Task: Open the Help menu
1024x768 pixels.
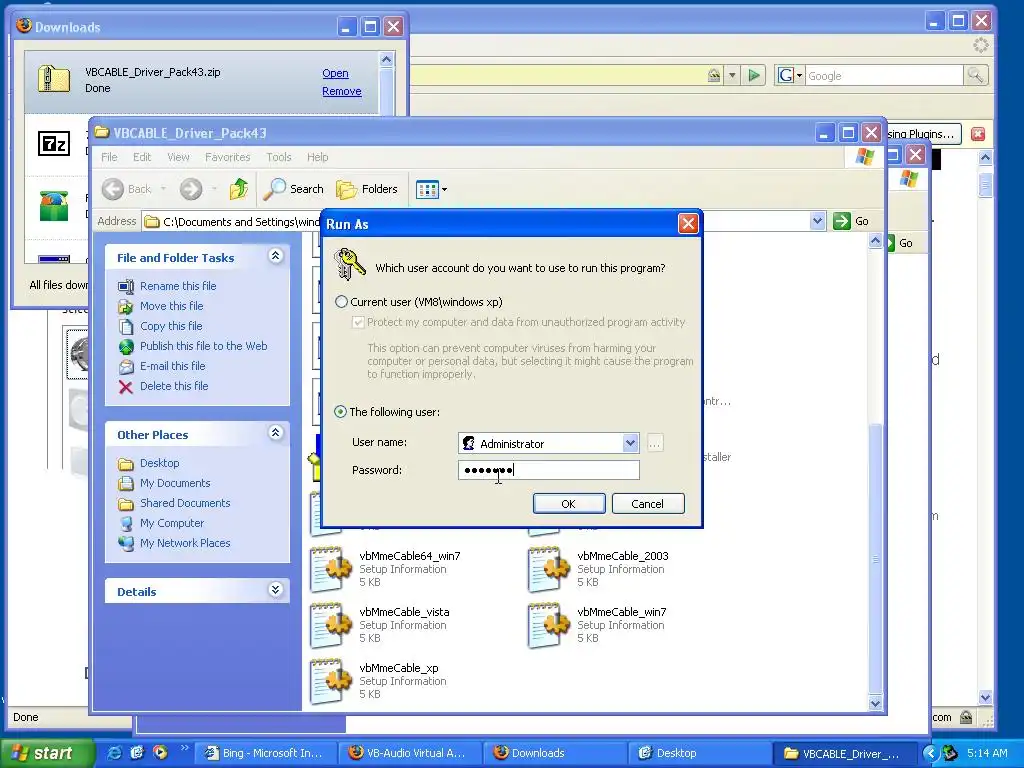Action: (x=317, y=157)
